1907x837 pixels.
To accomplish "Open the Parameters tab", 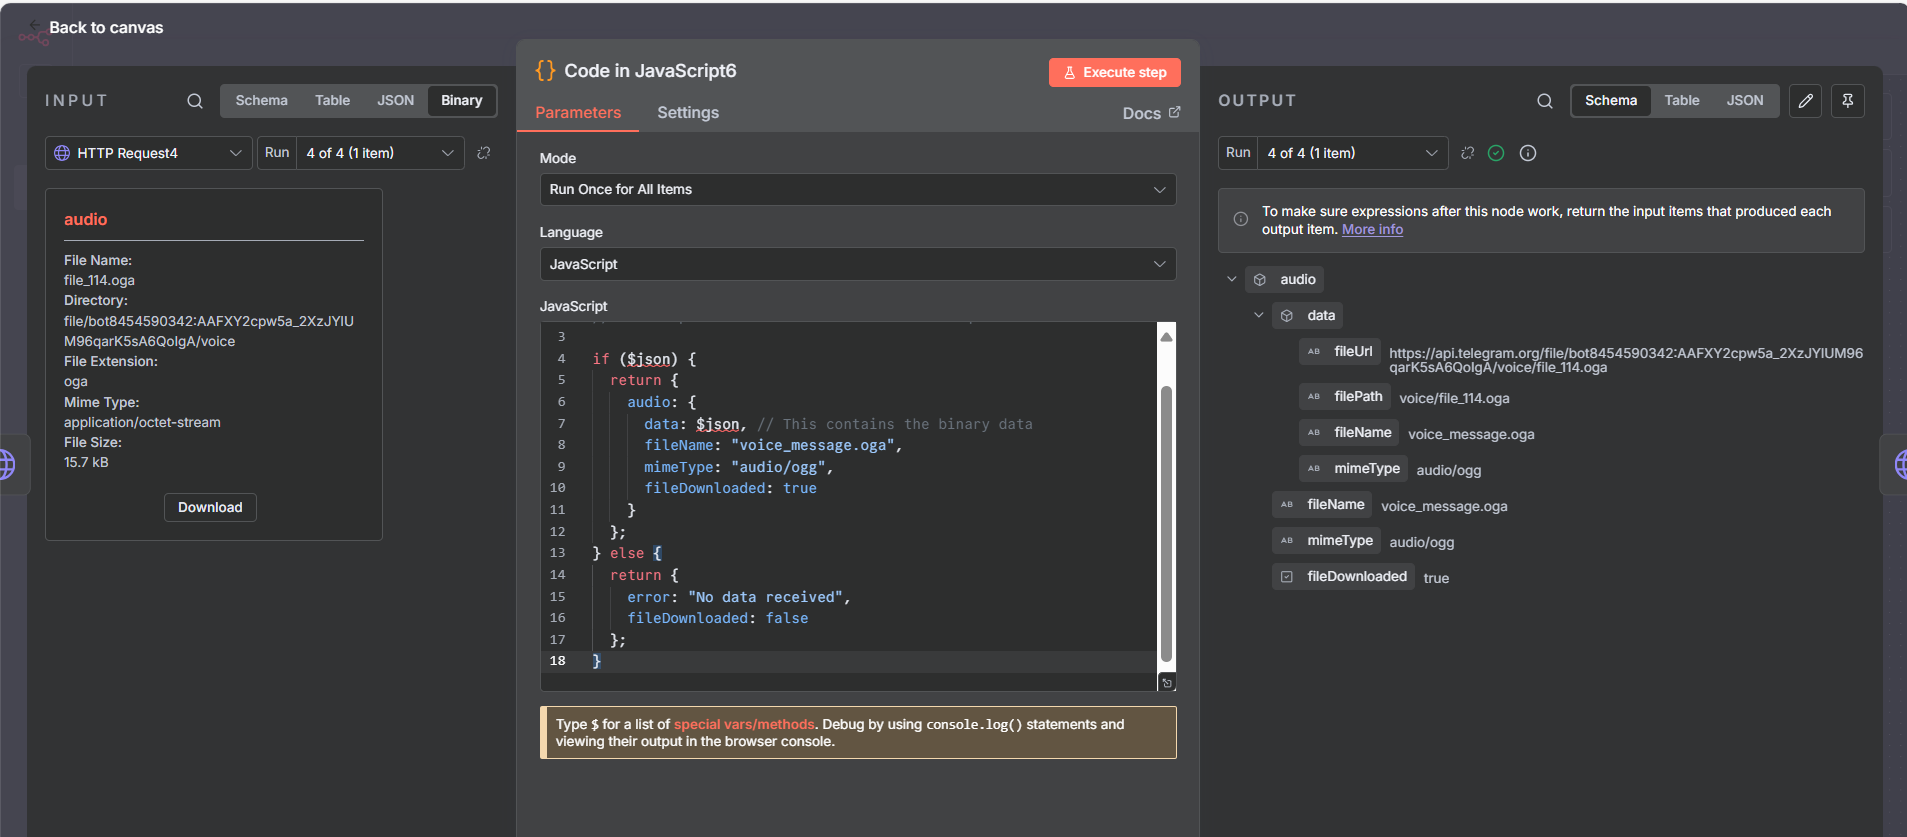I will click(x=577, y=113).
